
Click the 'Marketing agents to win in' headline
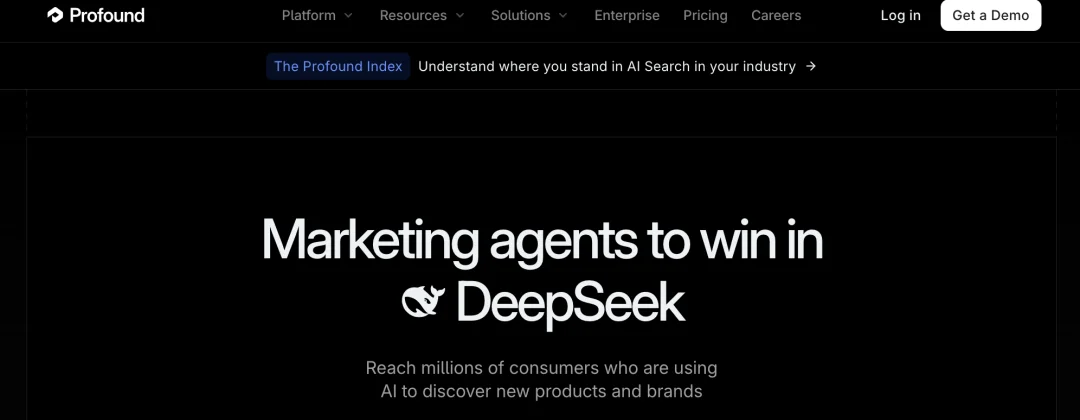(542, 240)
